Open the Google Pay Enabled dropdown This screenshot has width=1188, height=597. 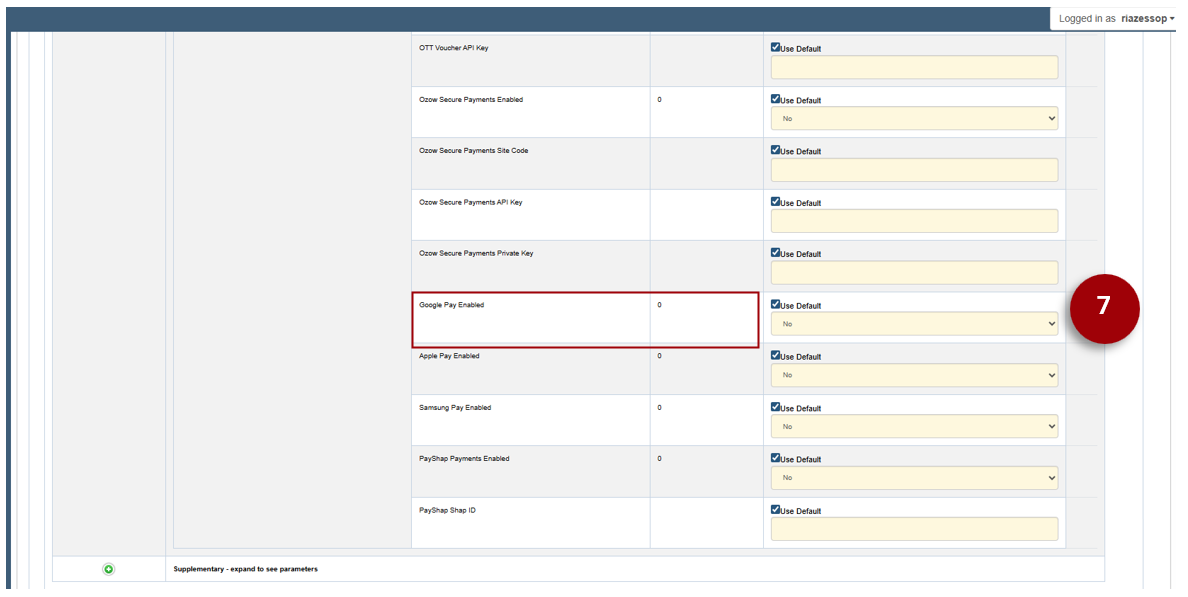pyautogui.click(x=913, y=324)
